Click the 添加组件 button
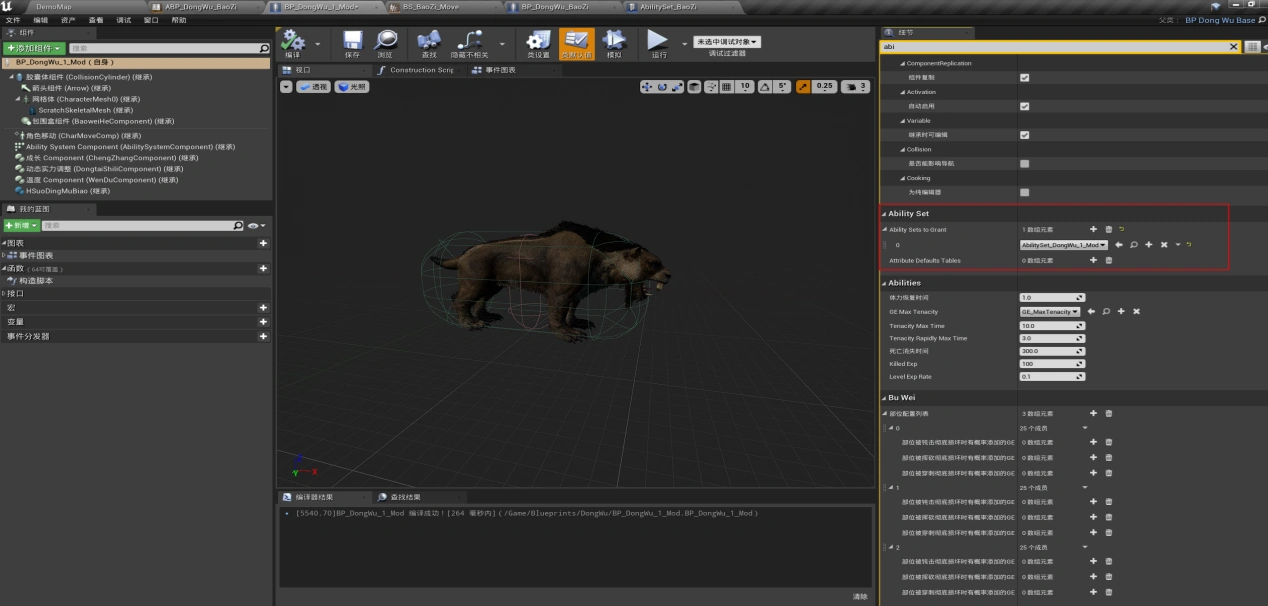Screen dimensions: 1268x606 coord(34,48)
